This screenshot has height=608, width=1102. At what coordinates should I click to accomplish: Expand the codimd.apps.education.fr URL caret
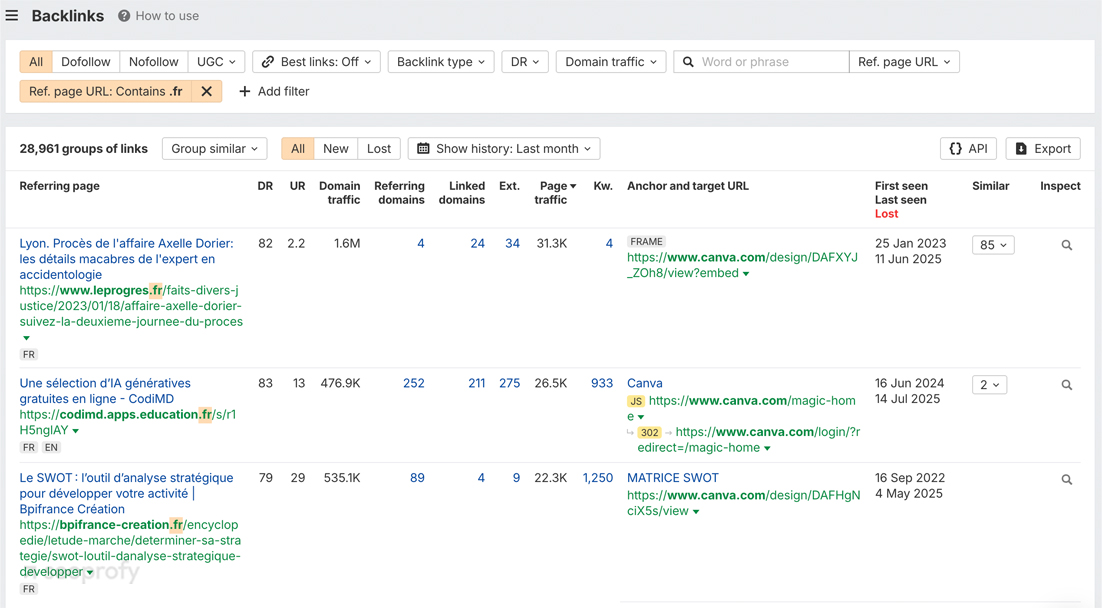76,431
